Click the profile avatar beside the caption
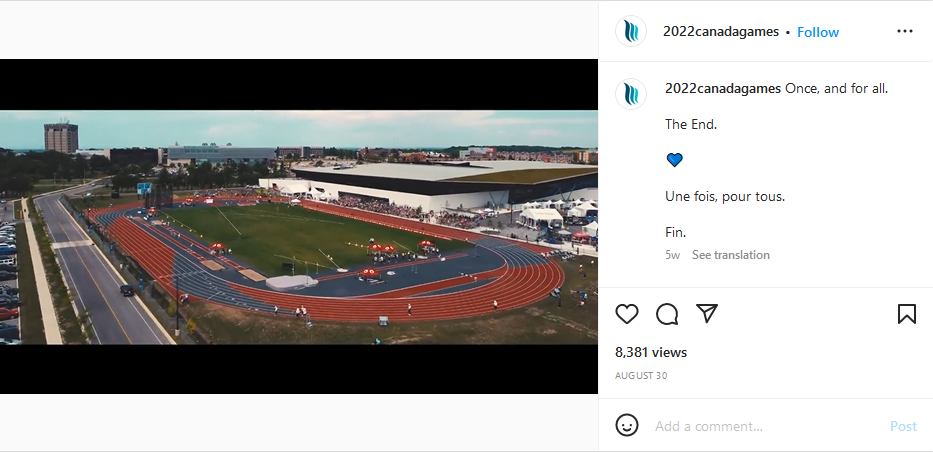Image resolution: width=933 pixels, height=452 pixels. click(631, 94)
